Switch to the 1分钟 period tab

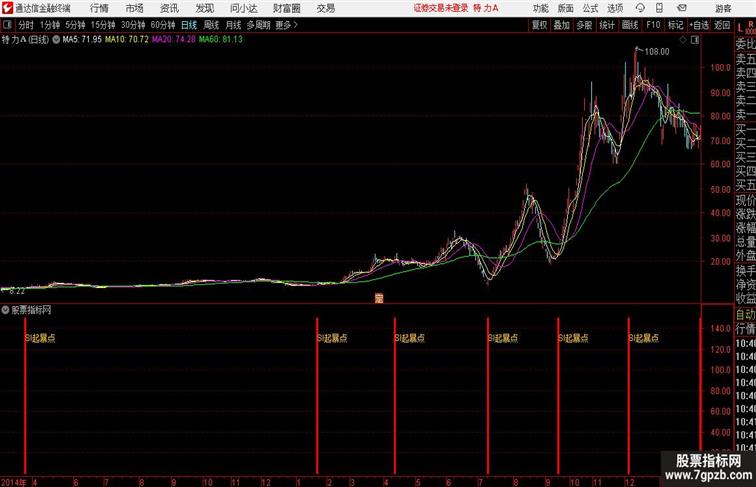click(x=50, y=25)
